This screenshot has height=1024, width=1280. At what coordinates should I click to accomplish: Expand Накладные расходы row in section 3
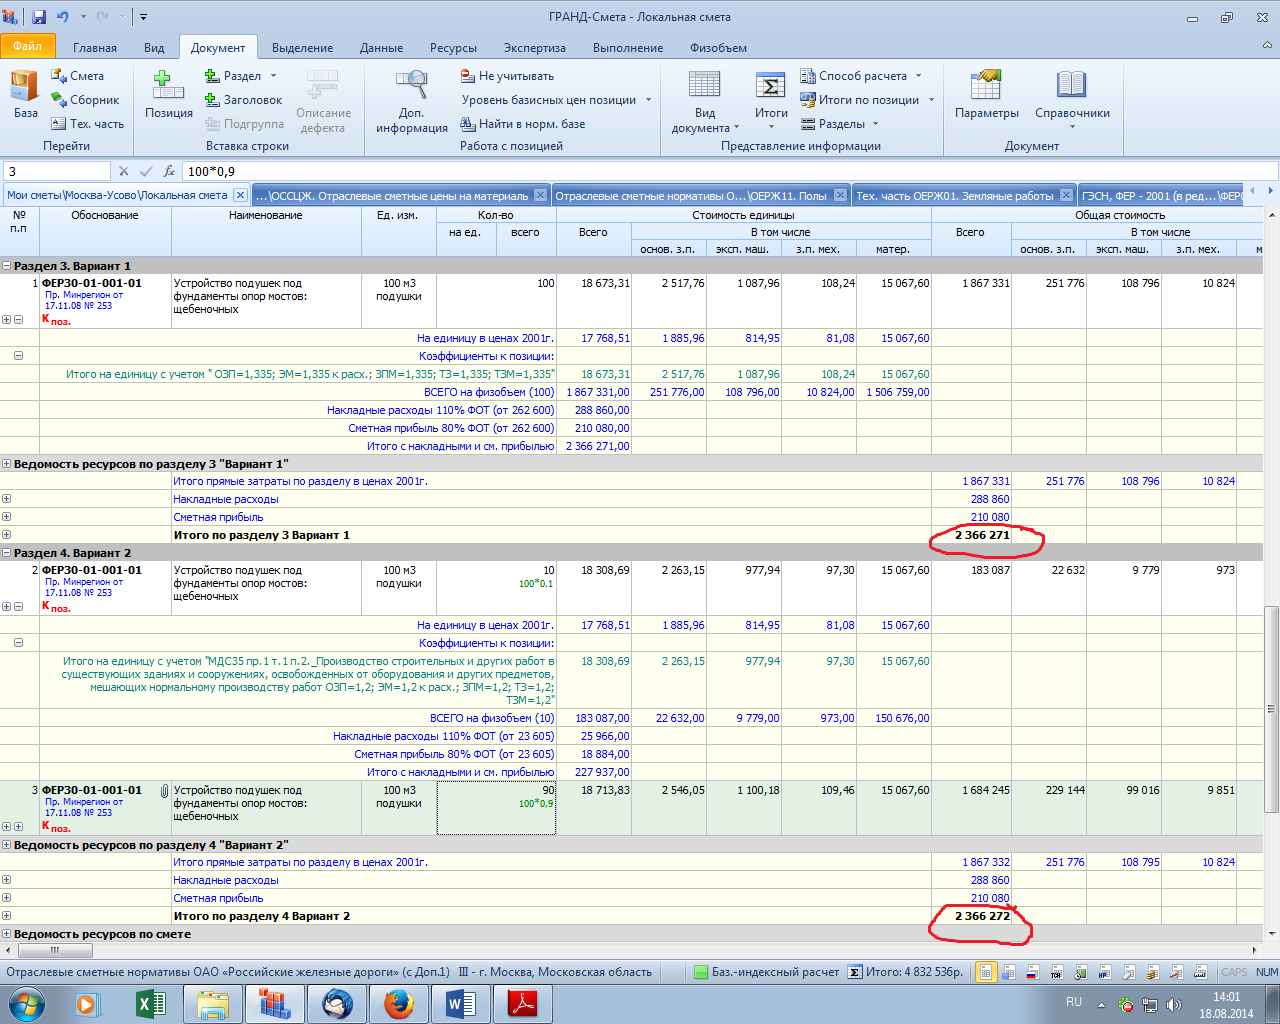pyautogui.click(x=7, y=499)
